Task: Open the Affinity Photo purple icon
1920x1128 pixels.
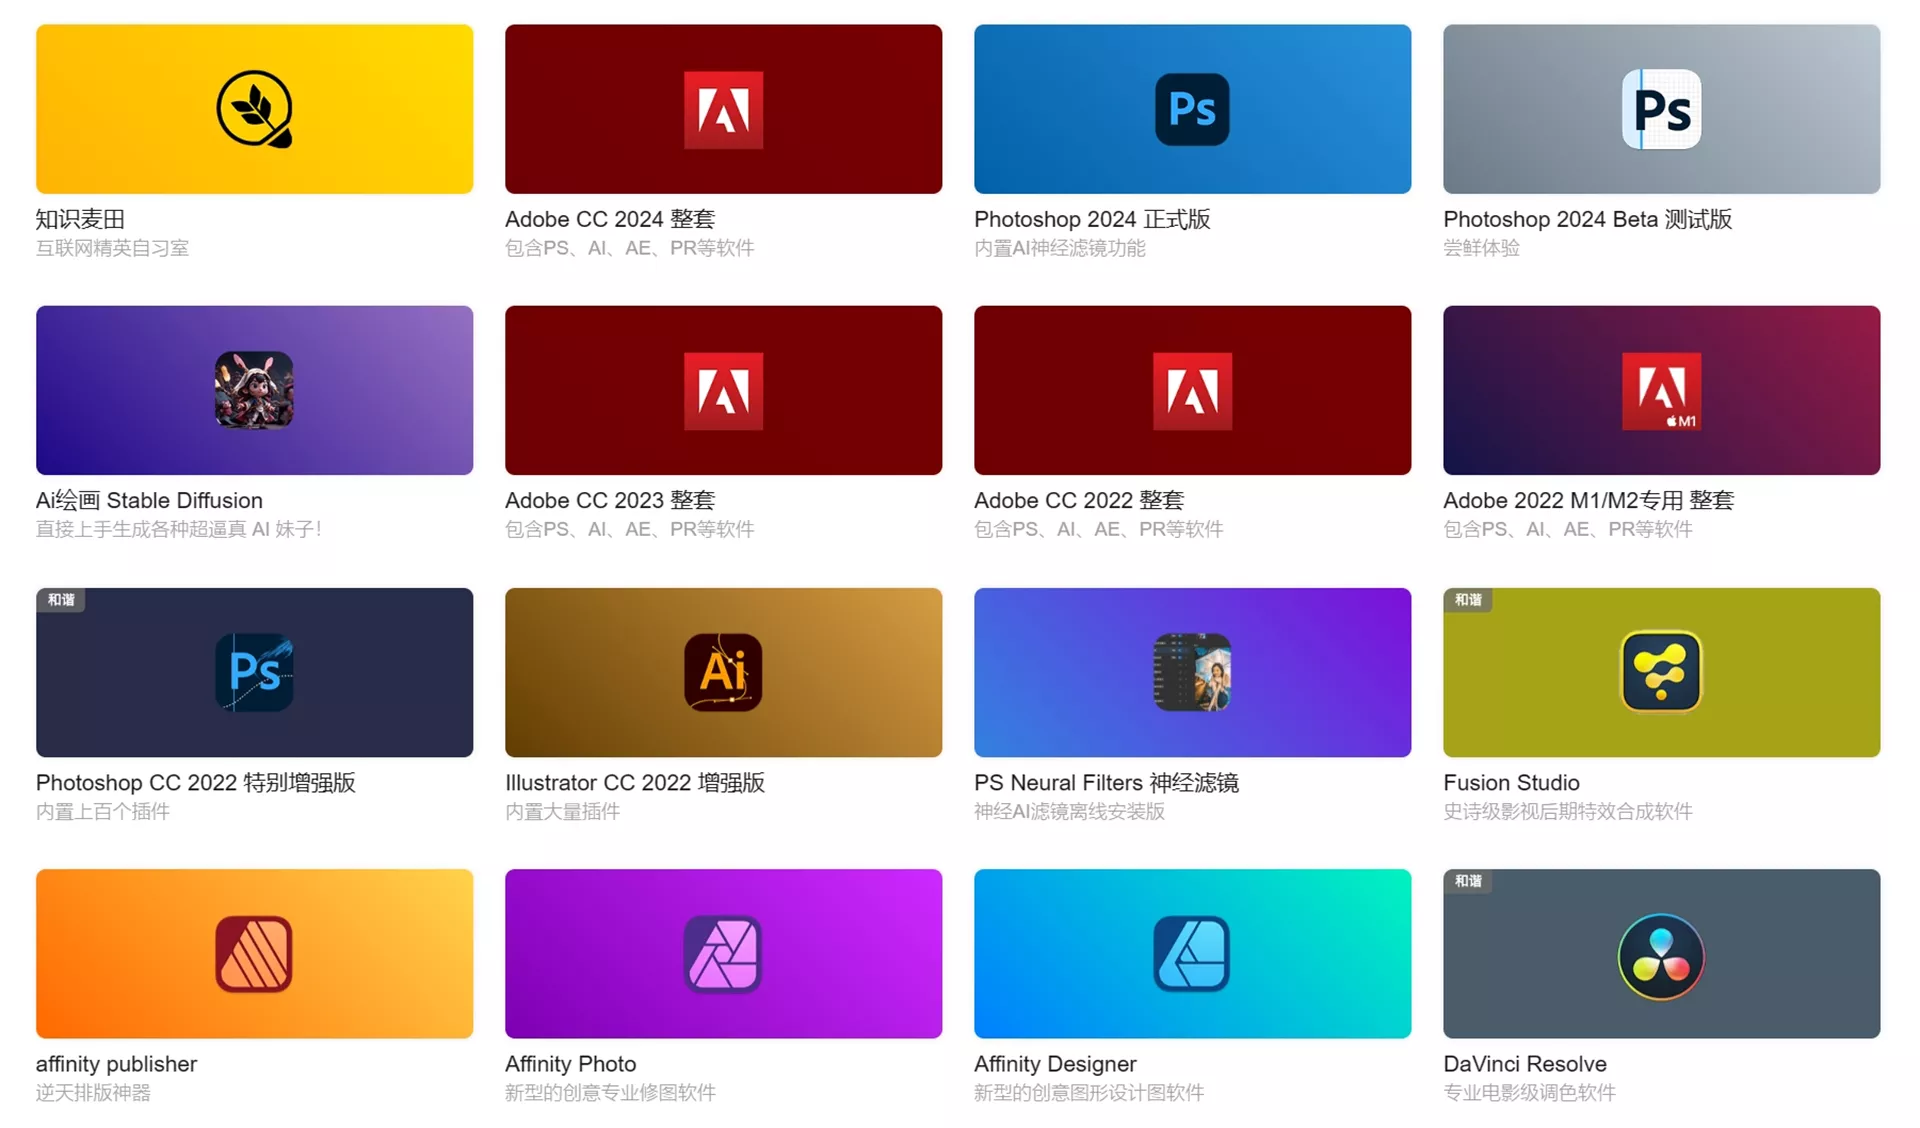Action: (x=723, y=954)
